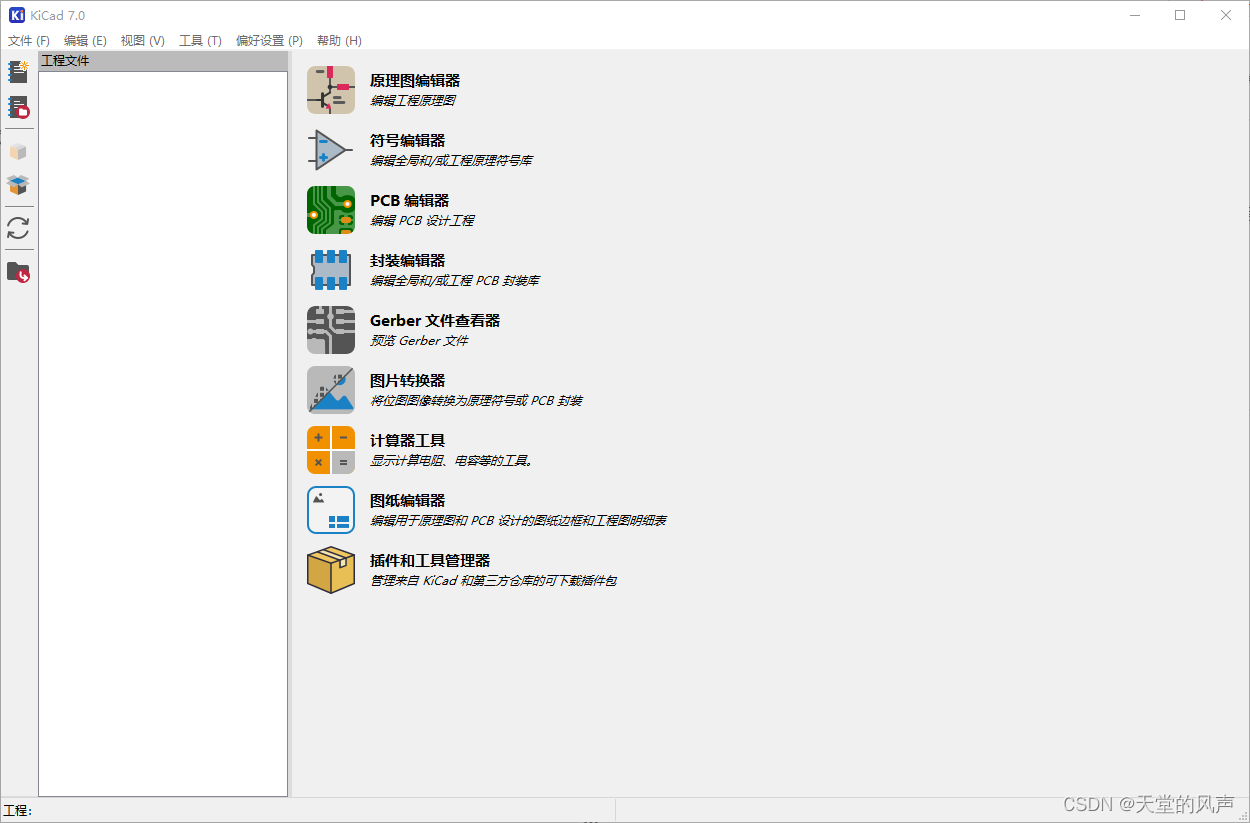The image size is (1250, 823).
Task: Open the 帮助 (H) menu
Action: click(x=339, y=41)
